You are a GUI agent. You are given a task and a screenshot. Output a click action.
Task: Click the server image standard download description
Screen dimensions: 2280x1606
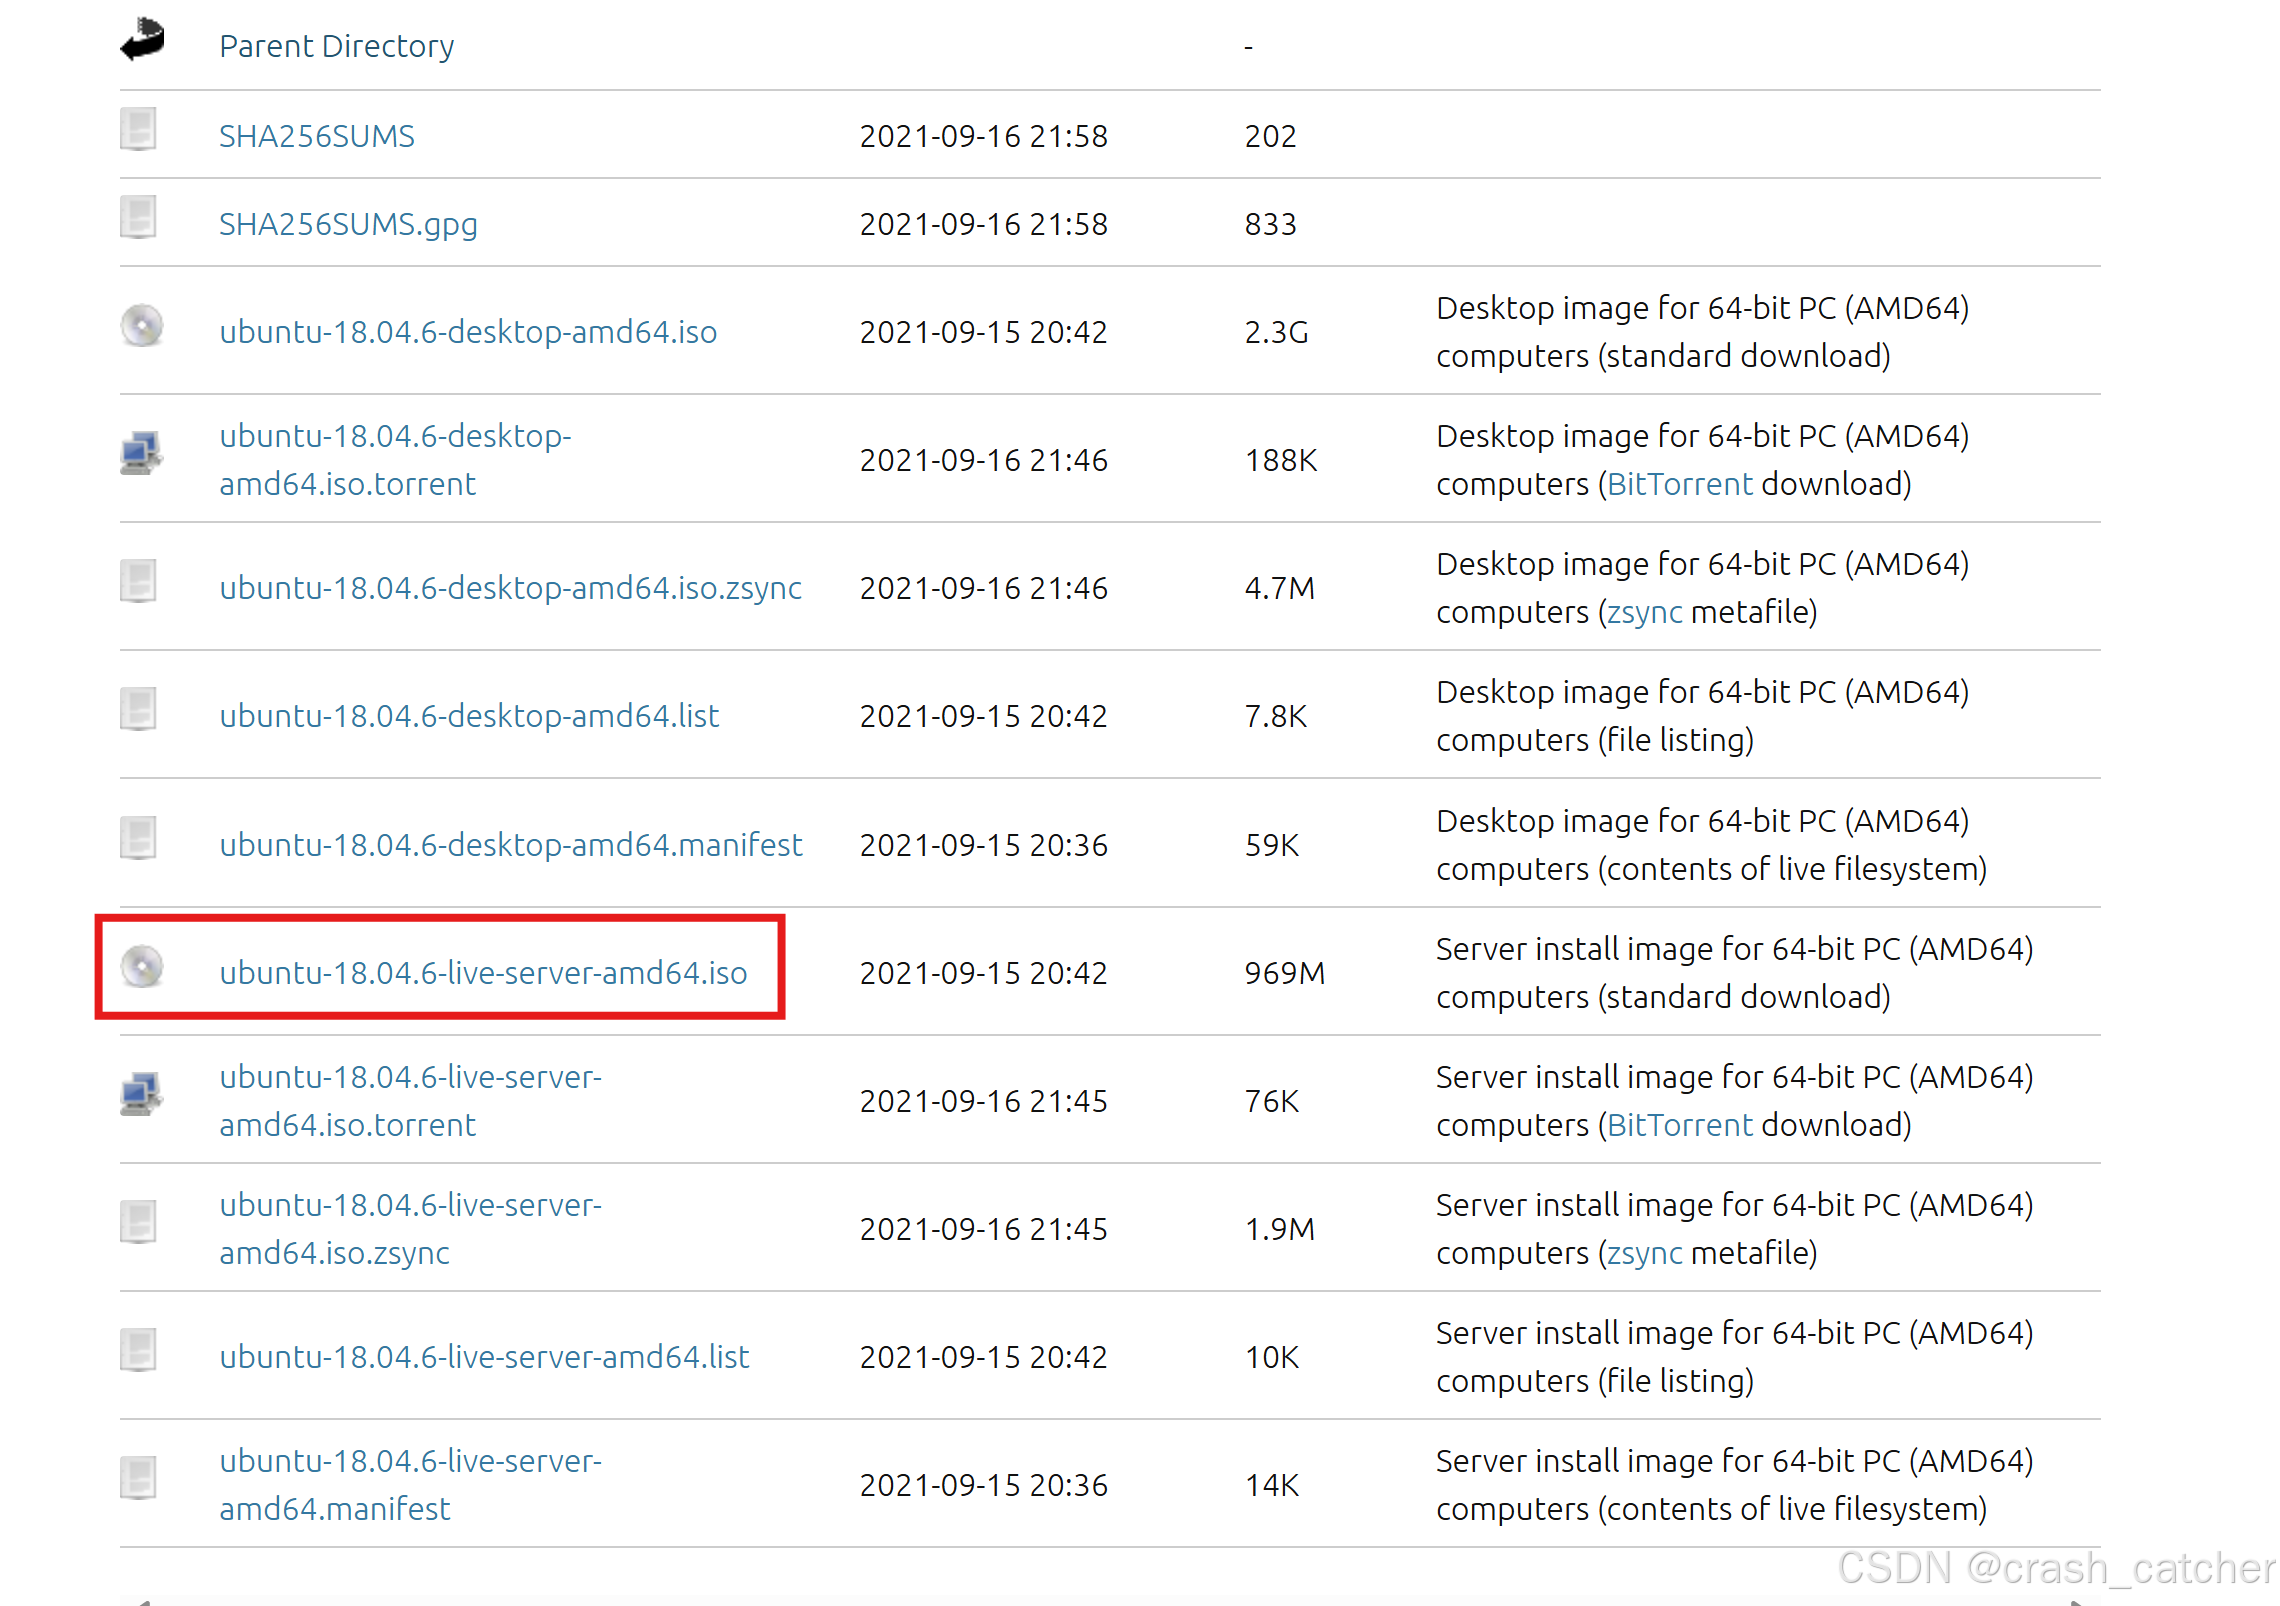click(1735, 973)
